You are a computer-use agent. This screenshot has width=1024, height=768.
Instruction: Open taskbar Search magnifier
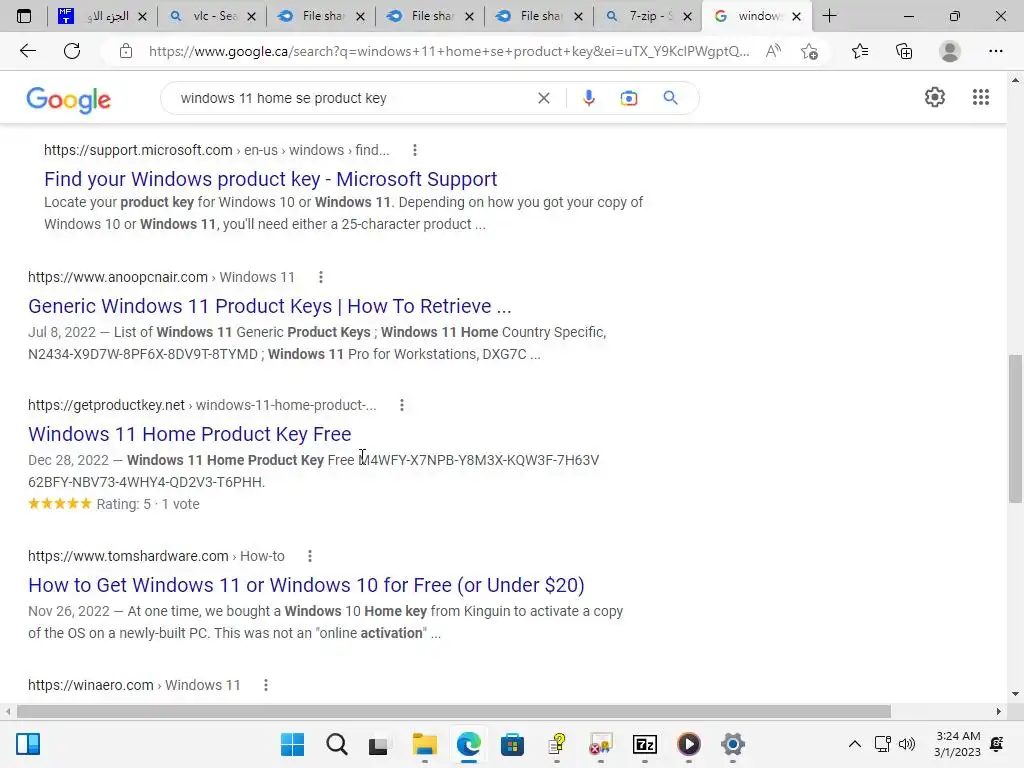[x=336, y=744]
